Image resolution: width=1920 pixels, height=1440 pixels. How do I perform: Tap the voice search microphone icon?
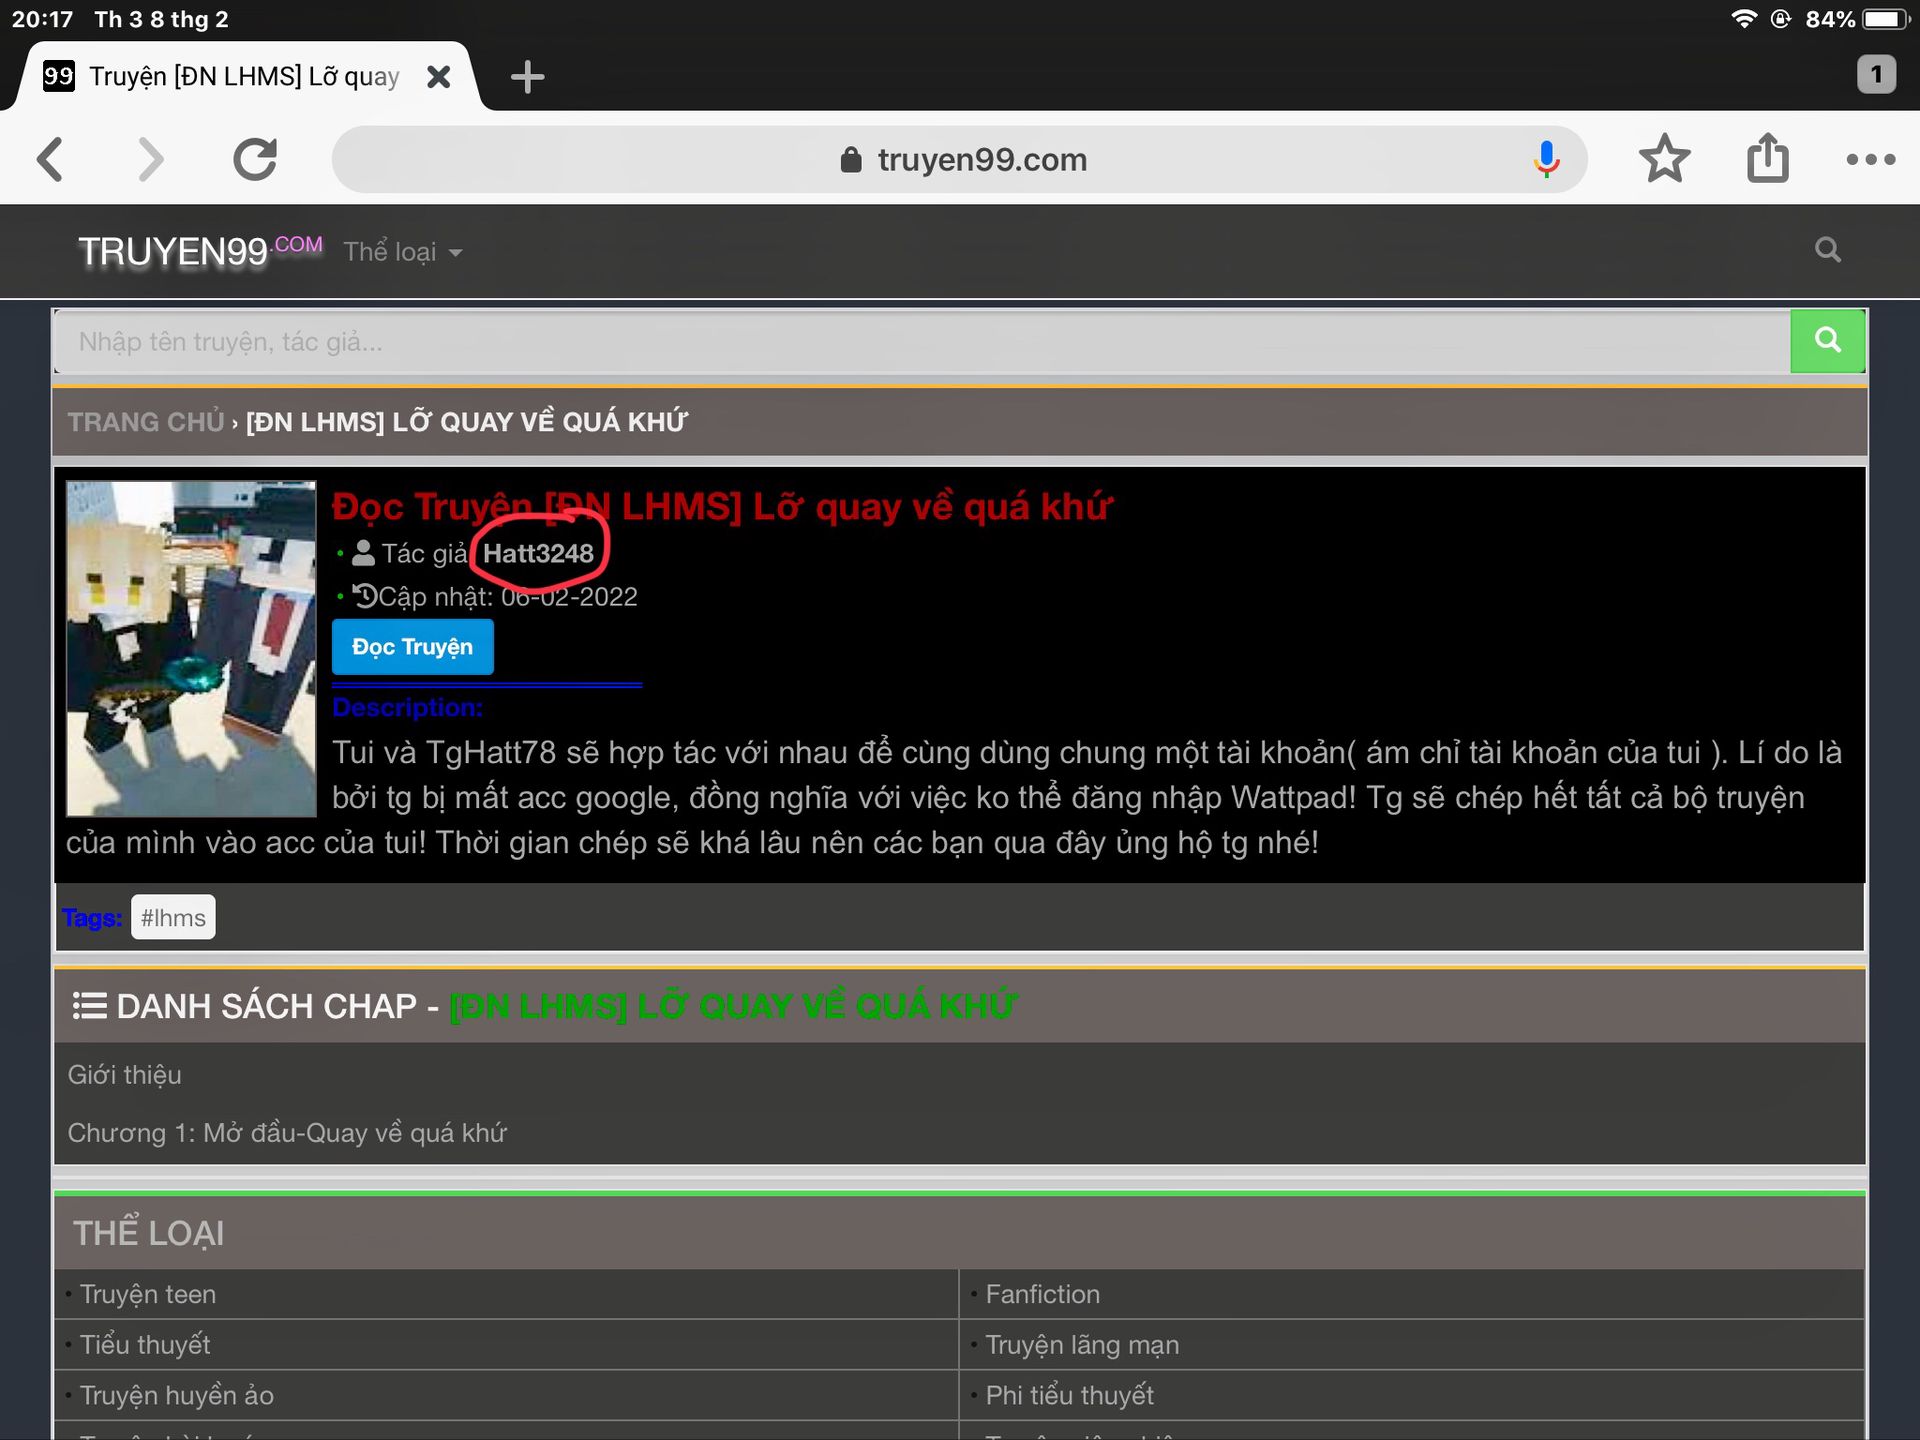[1546, 160]
